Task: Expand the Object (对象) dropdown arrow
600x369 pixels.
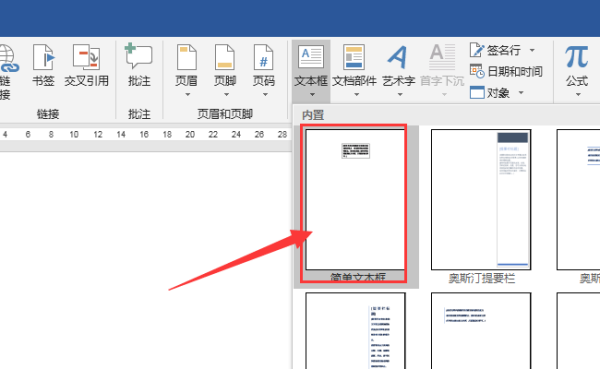Action: 521,92
